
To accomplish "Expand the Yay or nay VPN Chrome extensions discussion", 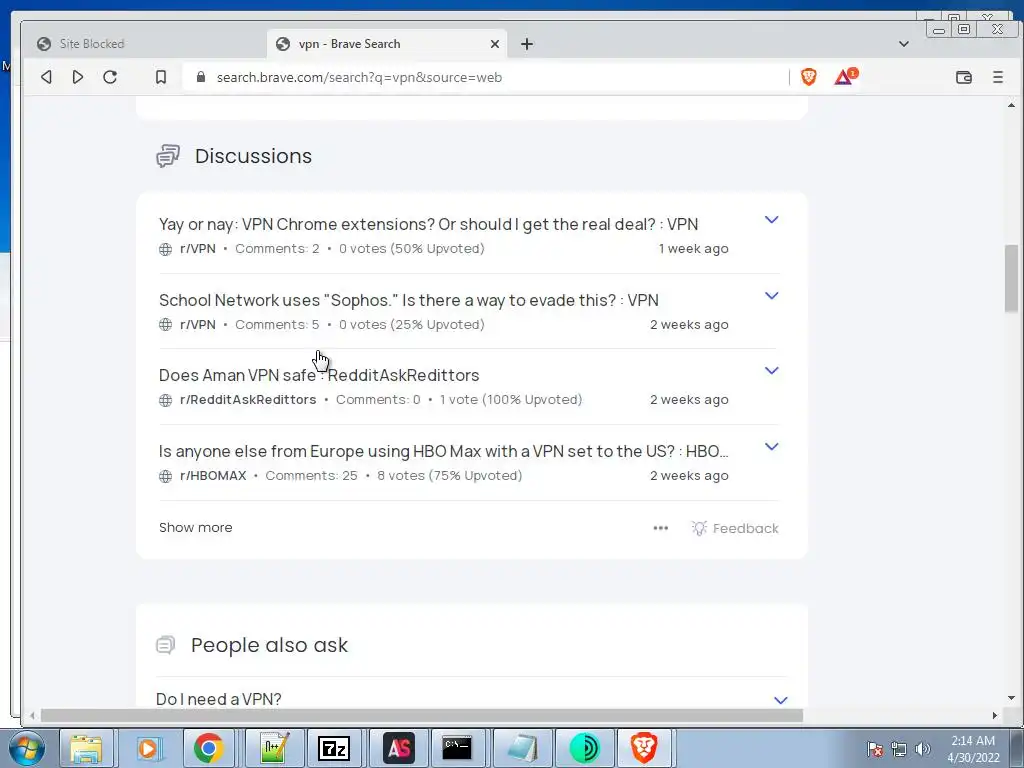I will (x=771, y=219).
